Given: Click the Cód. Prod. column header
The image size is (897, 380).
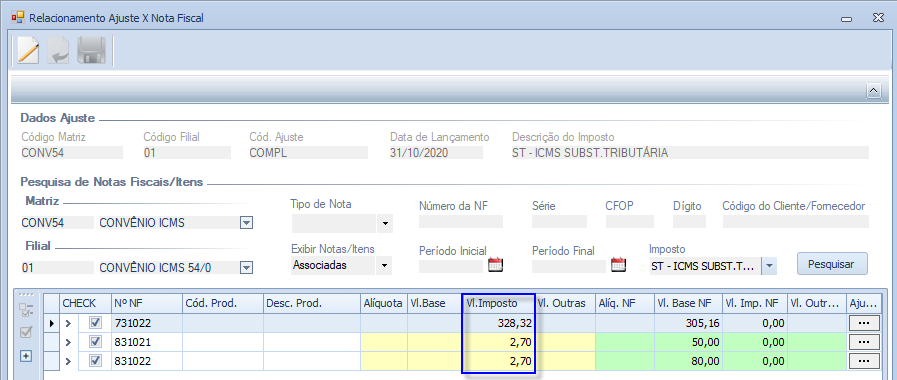Looking at the screenshot, I should [223, 303].
